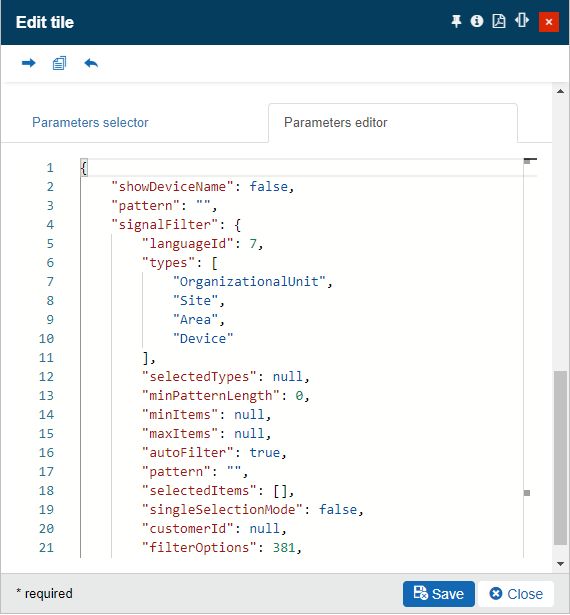Click the dialog scrollbar down arrow
The width and height of the screenshot is (570, 615).
point(561,564)
